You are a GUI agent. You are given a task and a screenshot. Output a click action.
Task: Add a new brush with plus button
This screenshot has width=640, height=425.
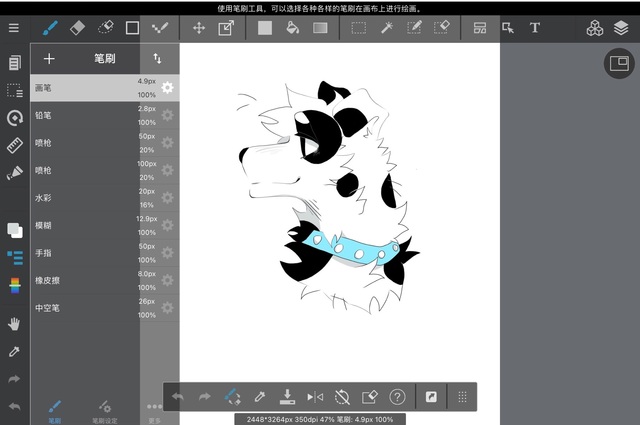[49, 59]
